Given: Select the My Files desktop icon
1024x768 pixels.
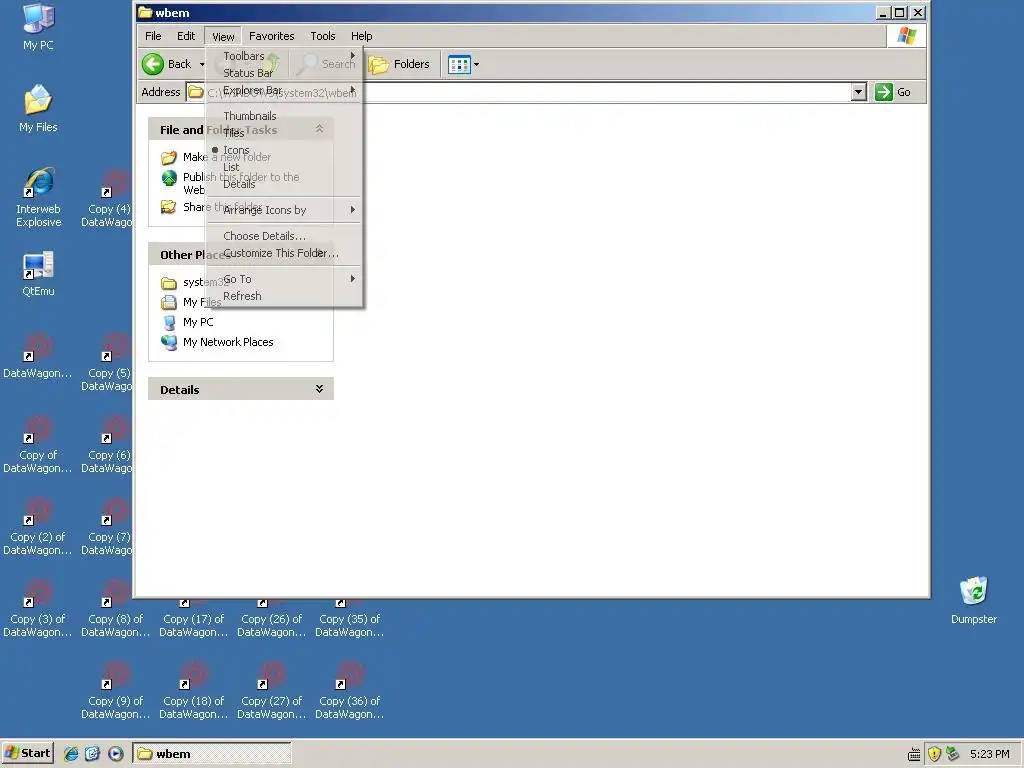Looking at the screenshot, I should (38, 100).
